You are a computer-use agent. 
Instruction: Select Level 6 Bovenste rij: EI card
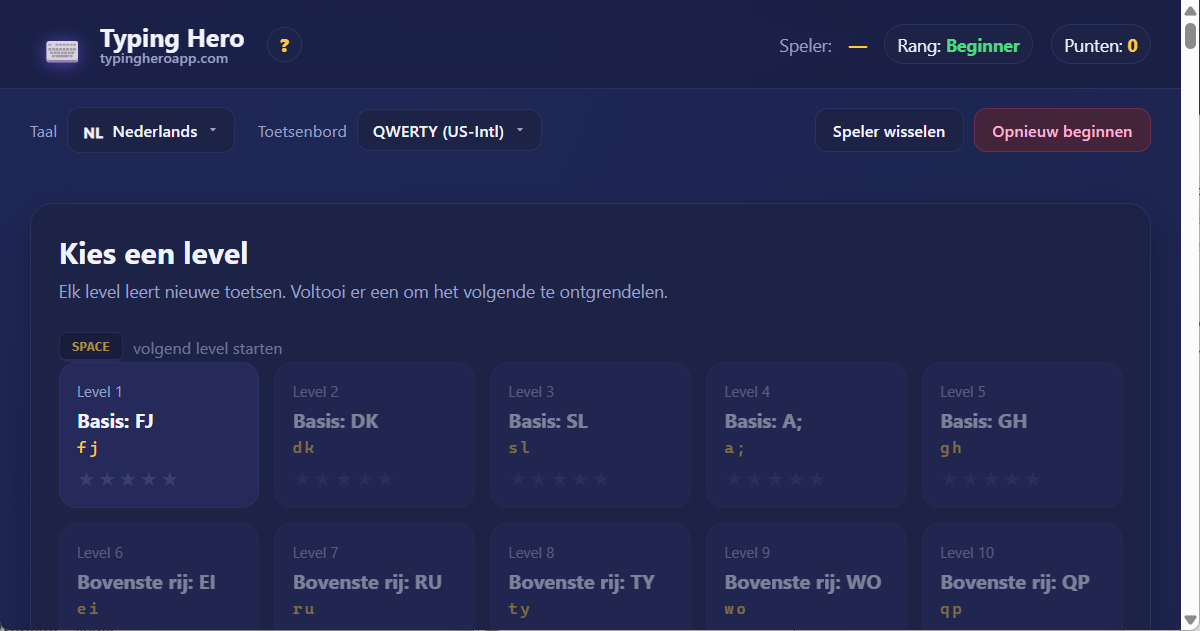click(159, 577)
